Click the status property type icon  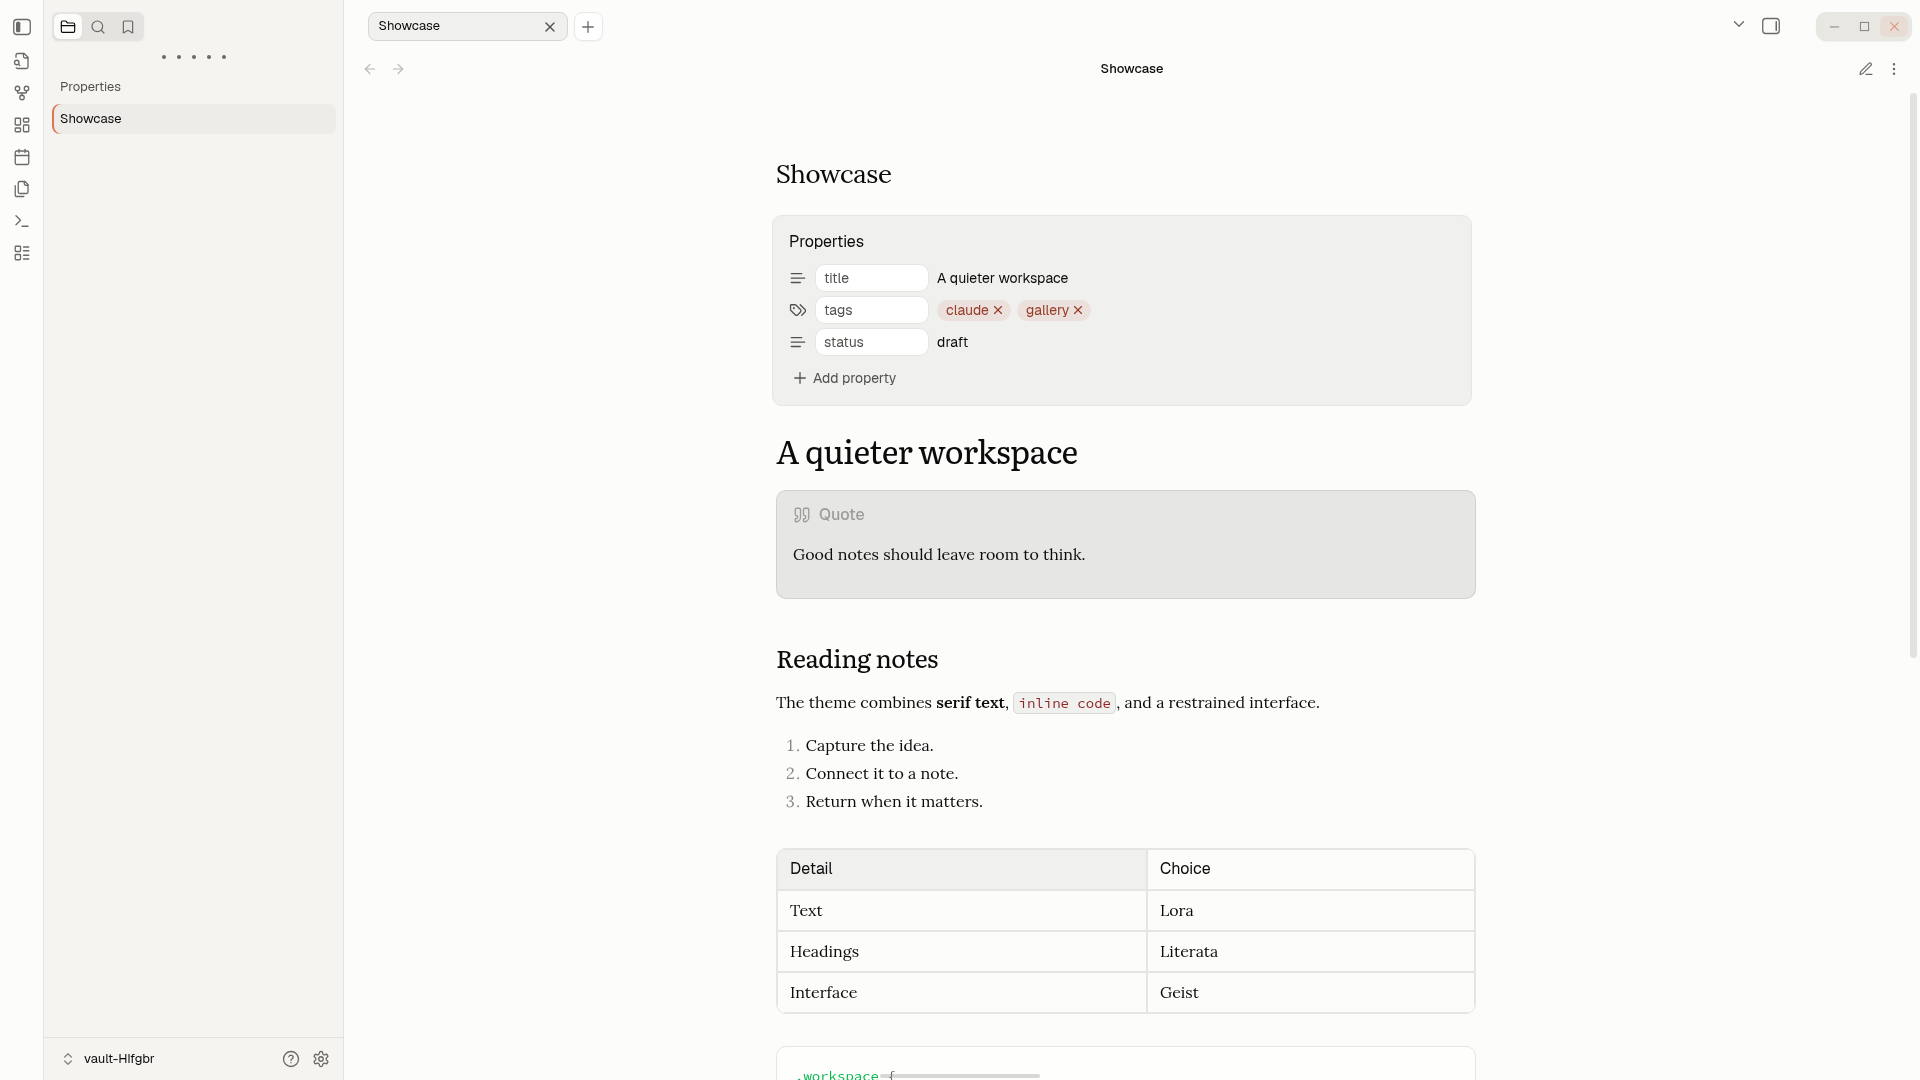pos(798,342)
